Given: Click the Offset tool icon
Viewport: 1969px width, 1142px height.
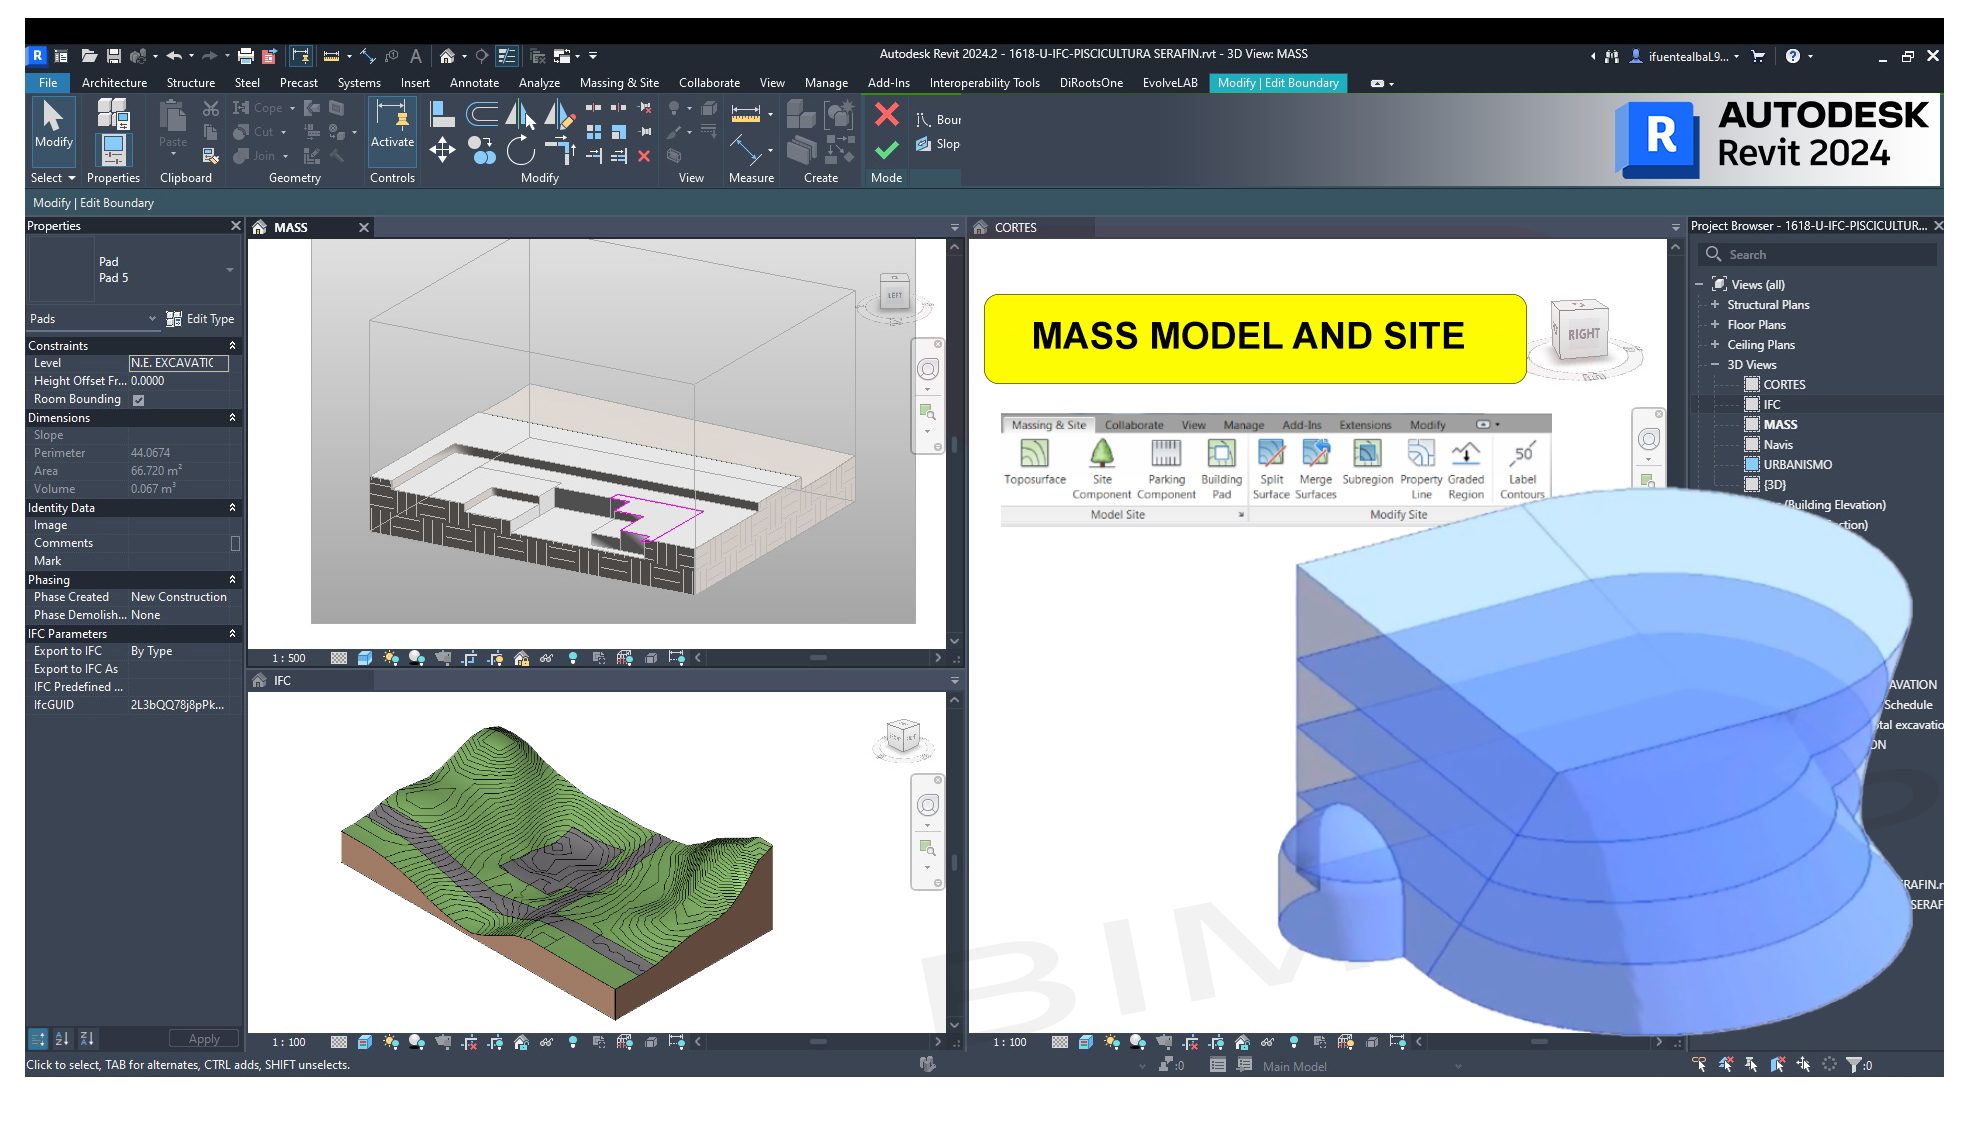Looking at the screenshot, I should (482, 114).
